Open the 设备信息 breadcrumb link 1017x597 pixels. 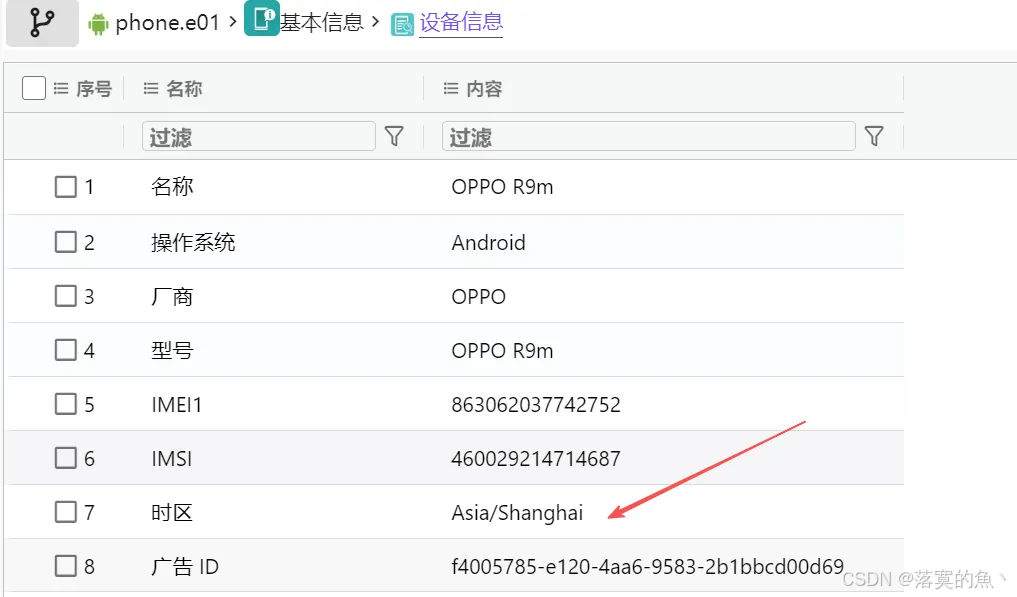coord(461,23)
